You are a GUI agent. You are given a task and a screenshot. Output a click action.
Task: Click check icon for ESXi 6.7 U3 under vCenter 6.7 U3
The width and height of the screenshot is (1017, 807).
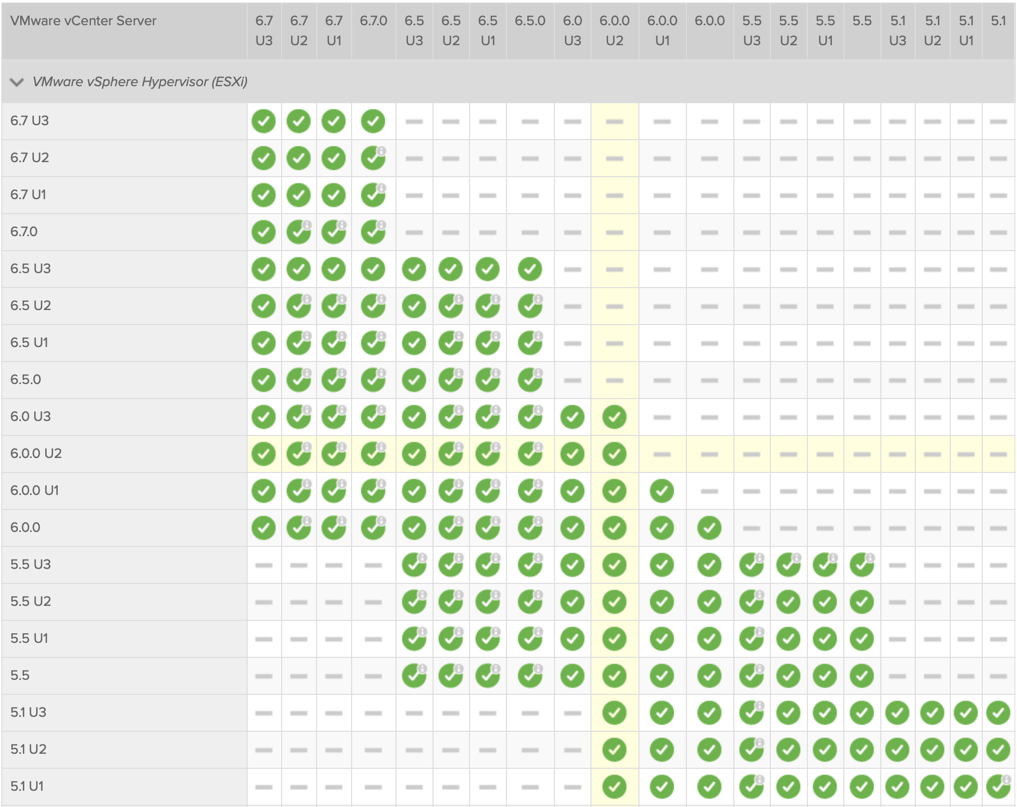click(x=264, y=121)
